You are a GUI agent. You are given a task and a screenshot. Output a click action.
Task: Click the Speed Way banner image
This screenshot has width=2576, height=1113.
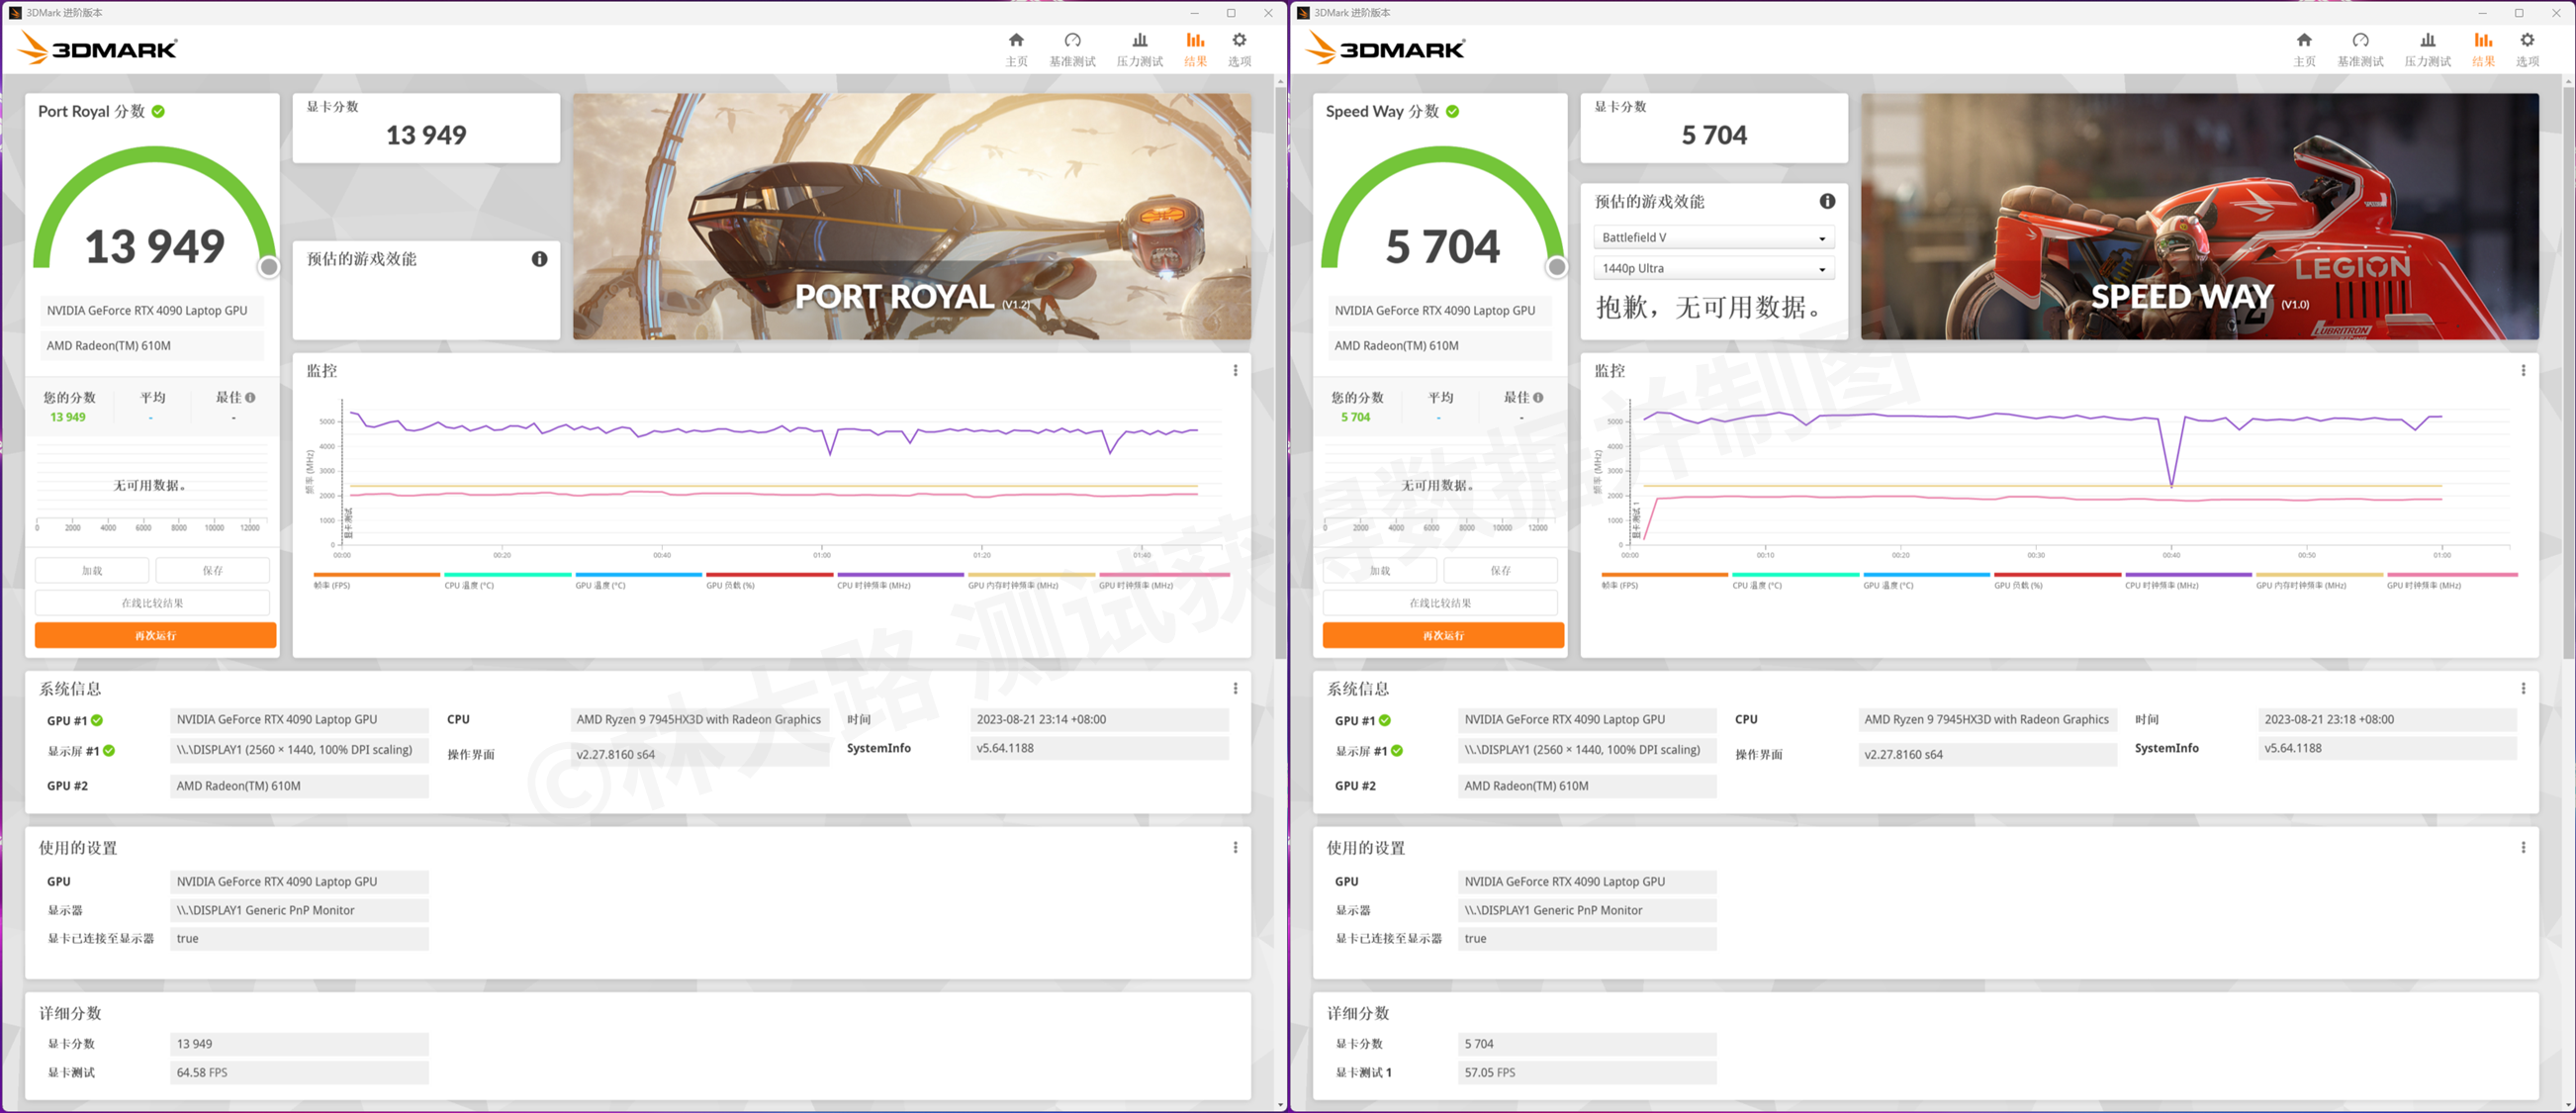click(2199, 217)
